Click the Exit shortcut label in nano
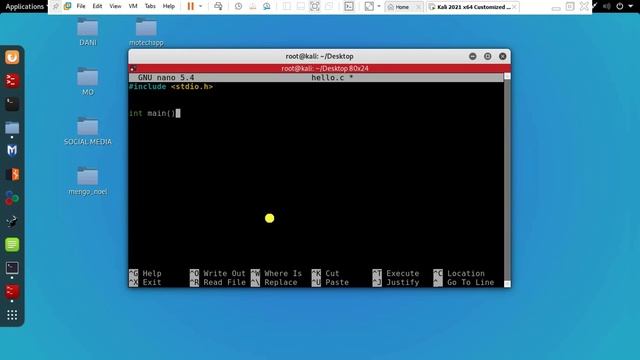Image resolution: width=640 pixels, height=360 pixels. pyautogui.click(x=152, y=282)
